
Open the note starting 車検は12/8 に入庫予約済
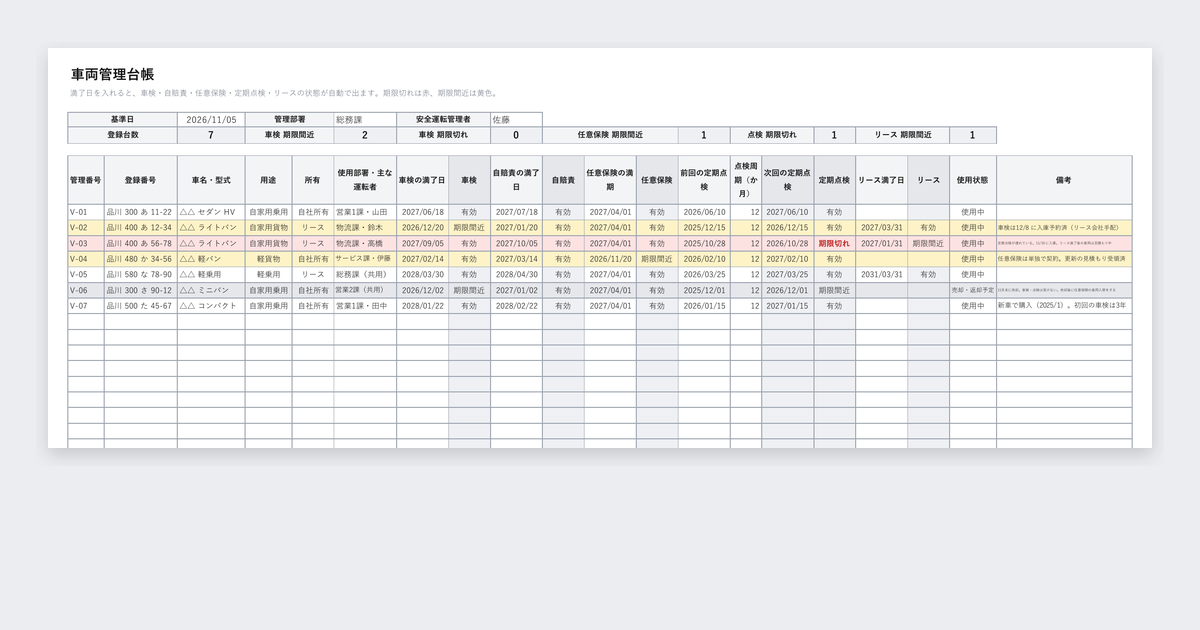coord(1064,228)
